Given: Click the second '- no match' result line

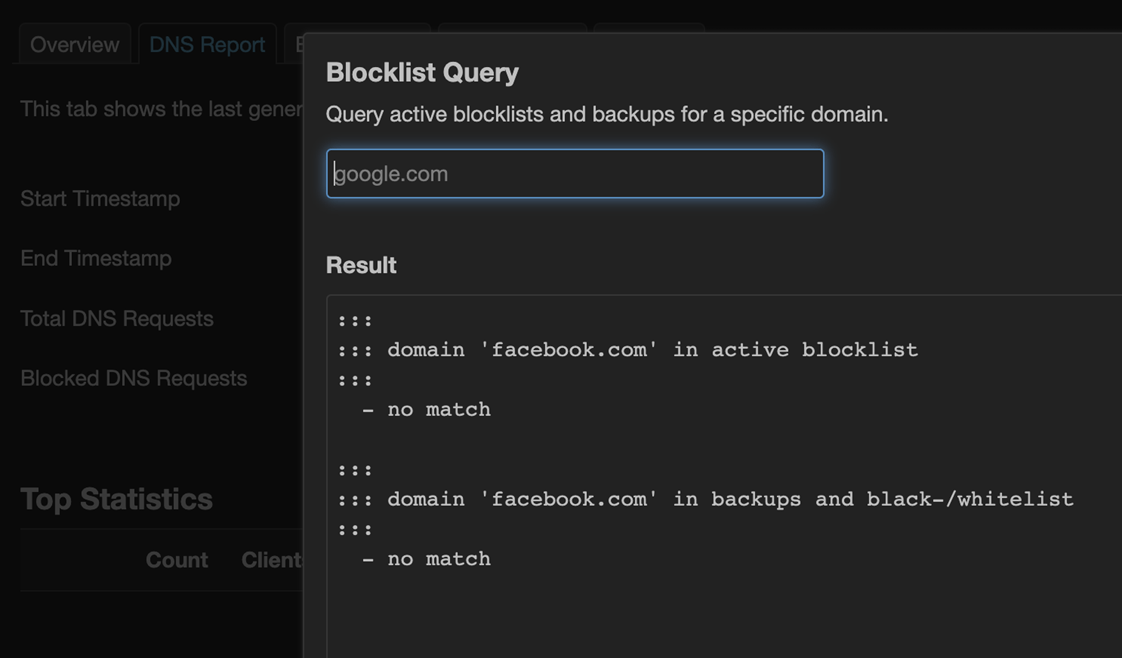Looking at the screenshot, I should coord(426,559).
